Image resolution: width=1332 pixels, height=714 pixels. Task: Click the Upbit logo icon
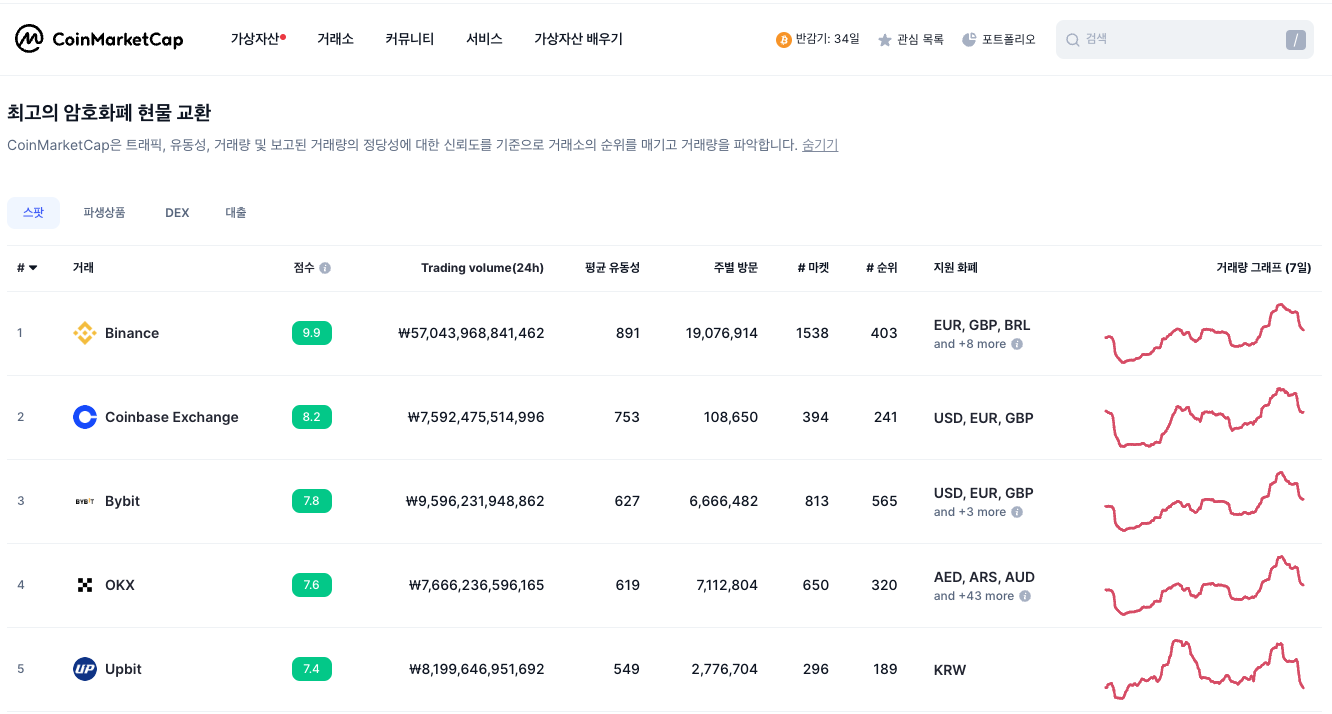click(x=85, y=669)
